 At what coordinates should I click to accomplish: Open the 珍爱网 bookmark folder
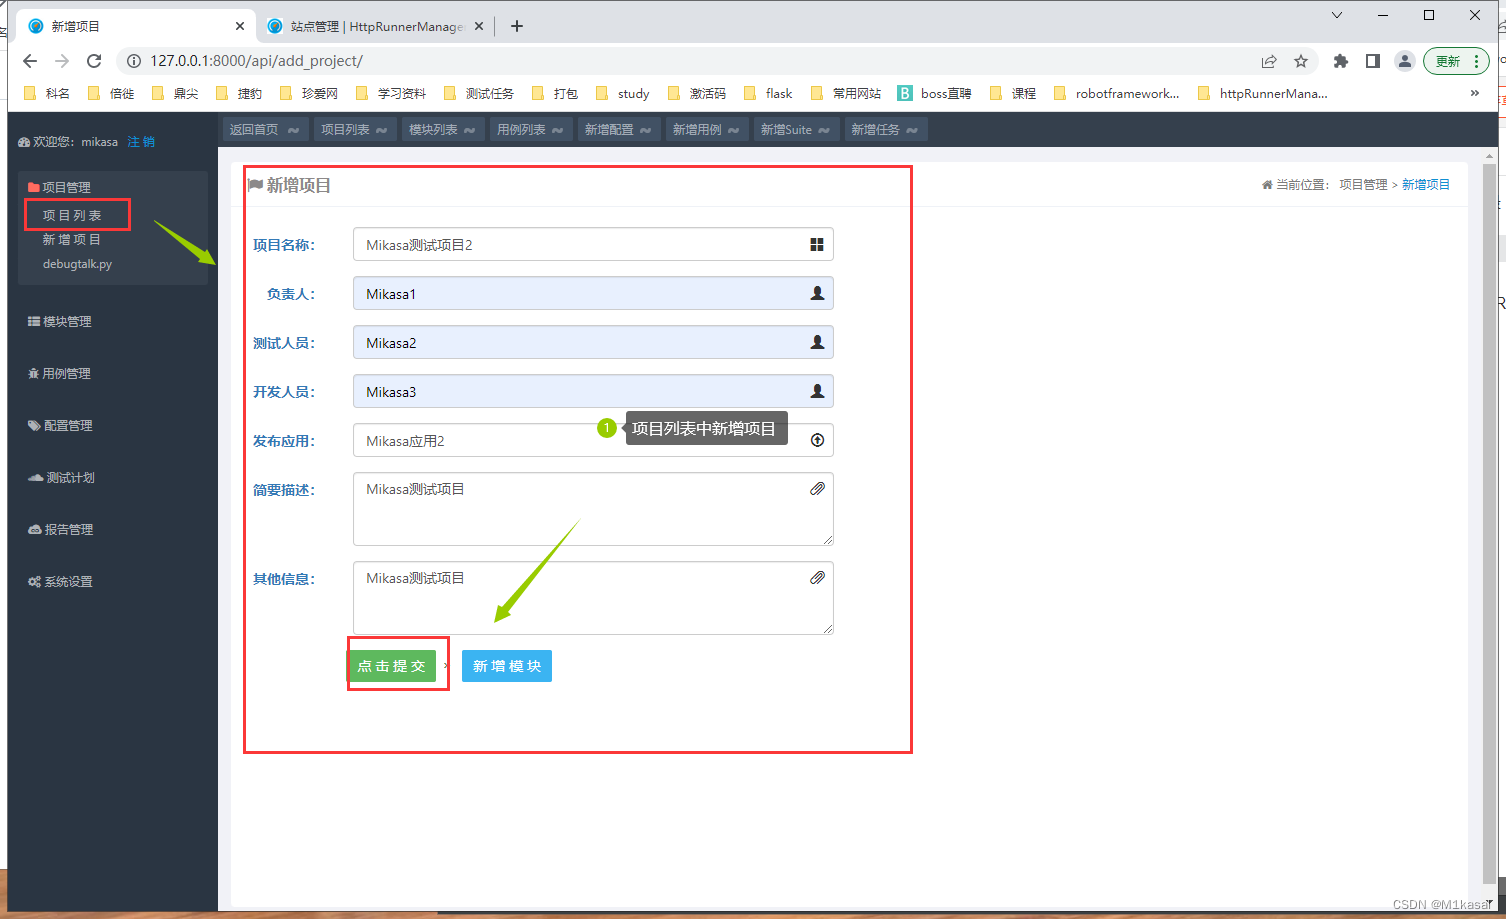pyautogui.click(x=309, y=93)
